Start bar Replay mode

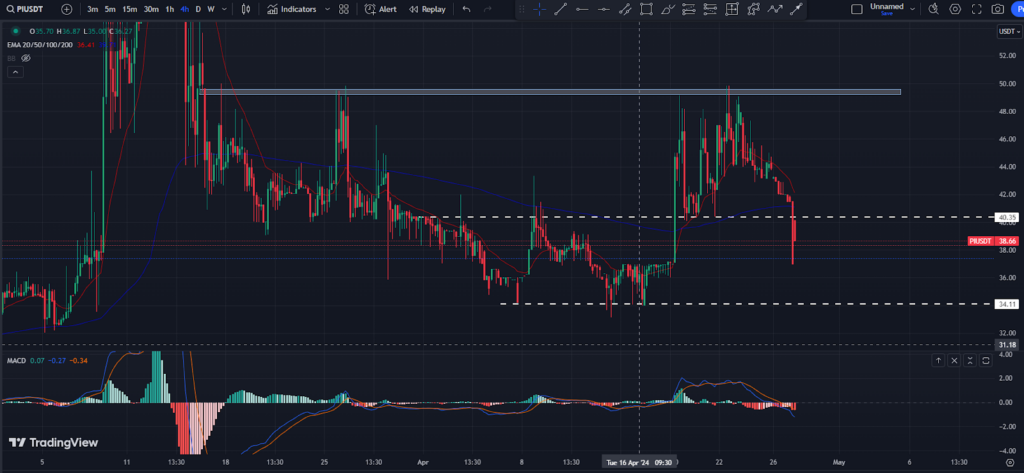pos(427,9)
